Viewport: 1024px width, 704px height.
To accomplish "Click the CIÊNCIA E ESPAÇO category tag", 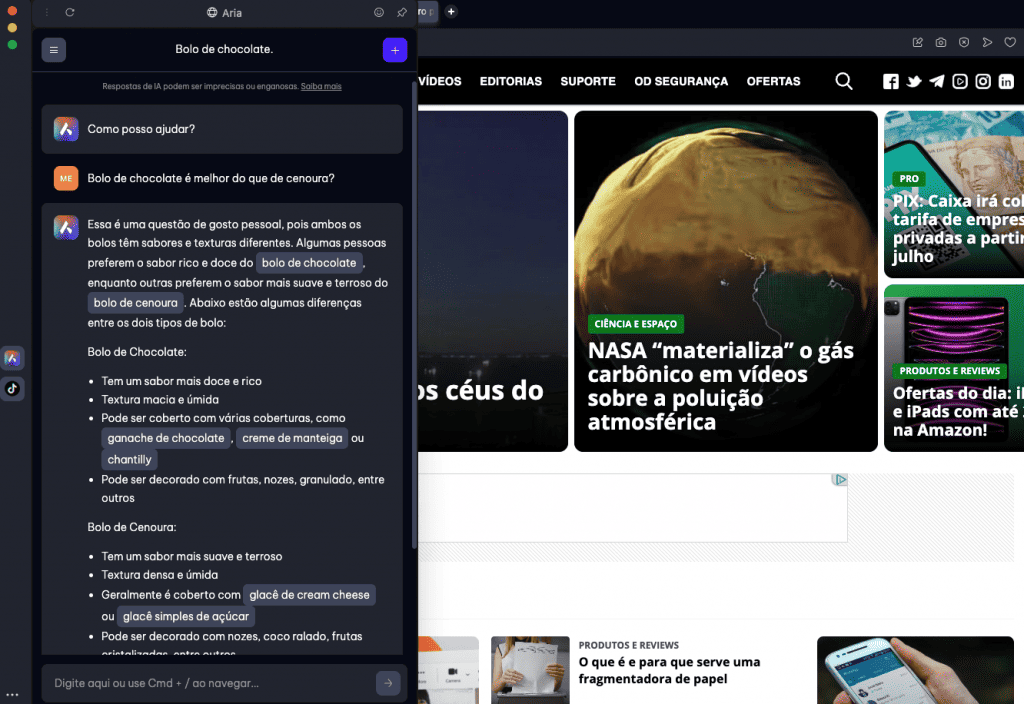I will 635,324.
